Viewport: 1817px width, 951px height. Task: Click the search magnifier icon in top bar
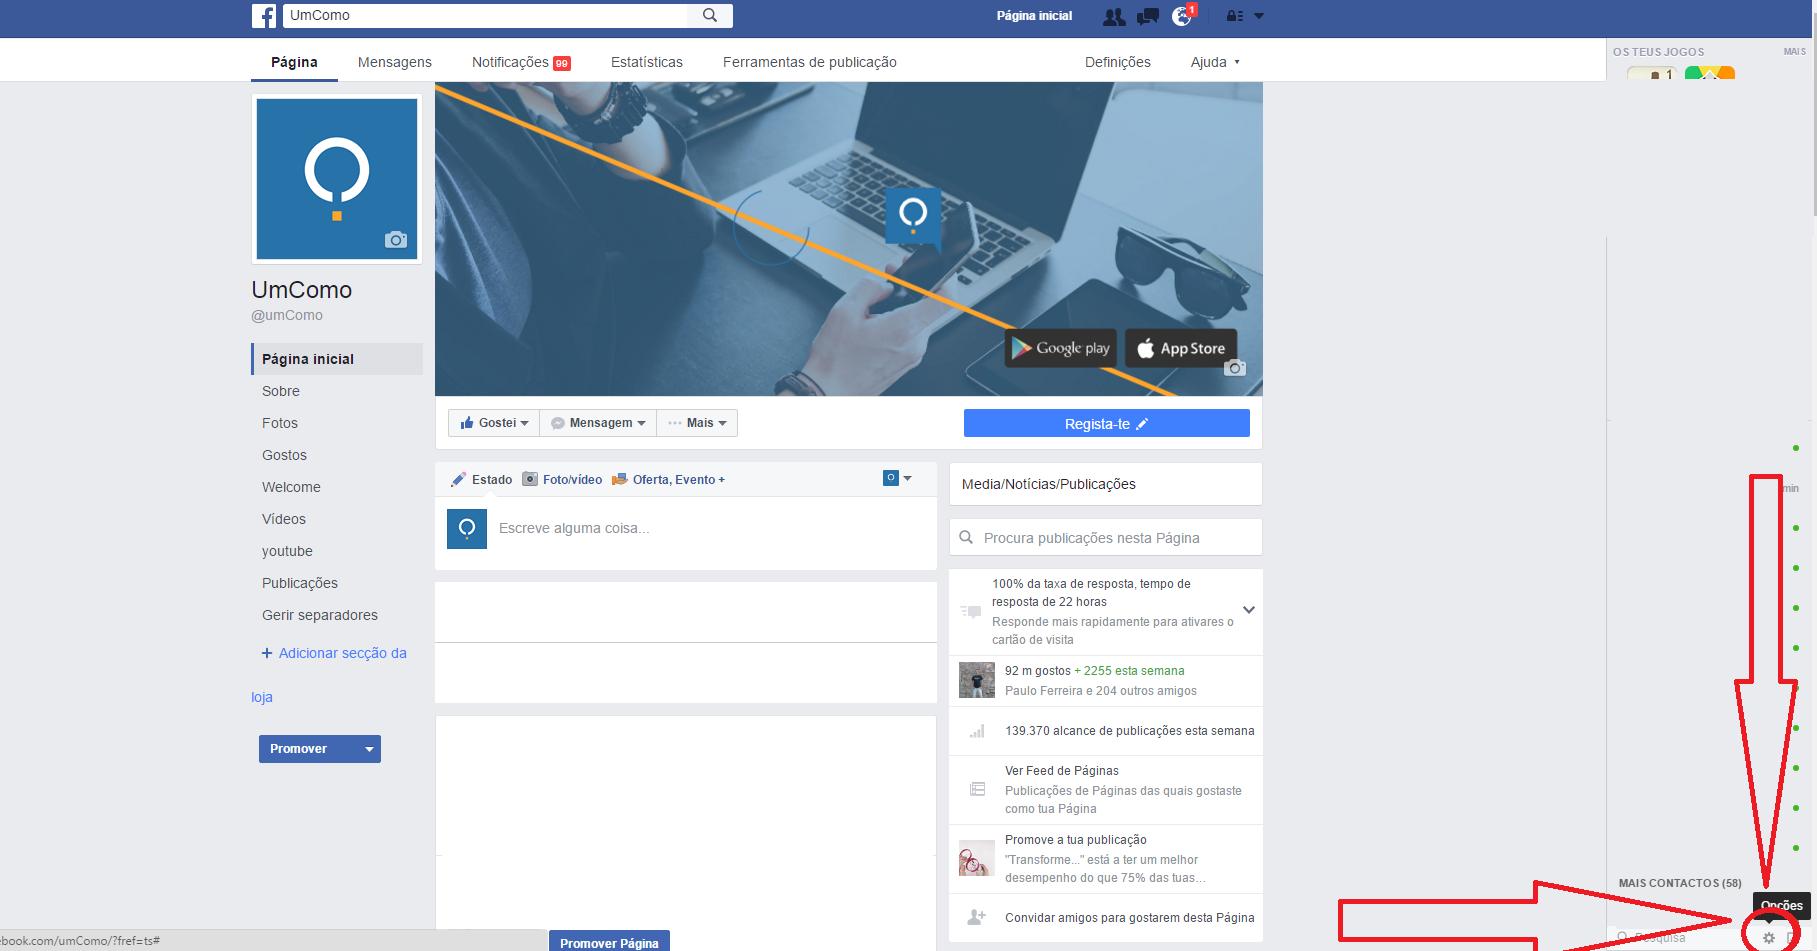pos(710,15)
